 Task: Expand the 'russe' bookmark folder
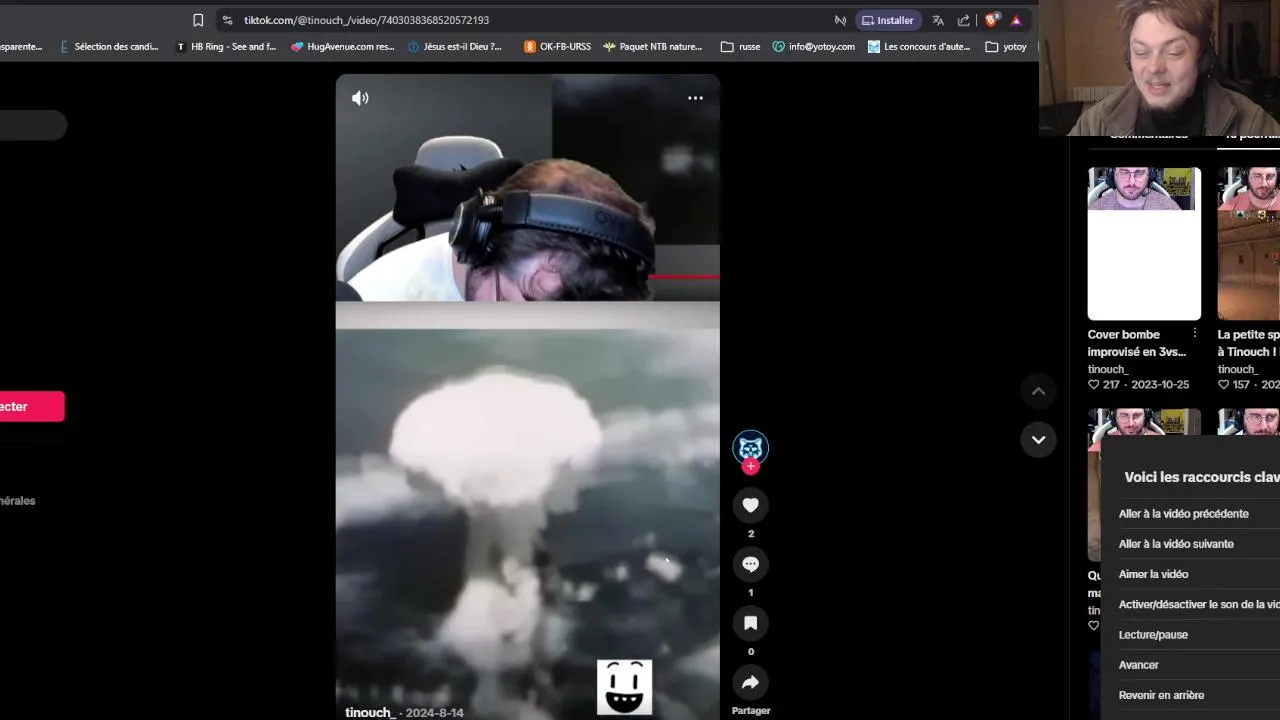click(x=740, y=46)
